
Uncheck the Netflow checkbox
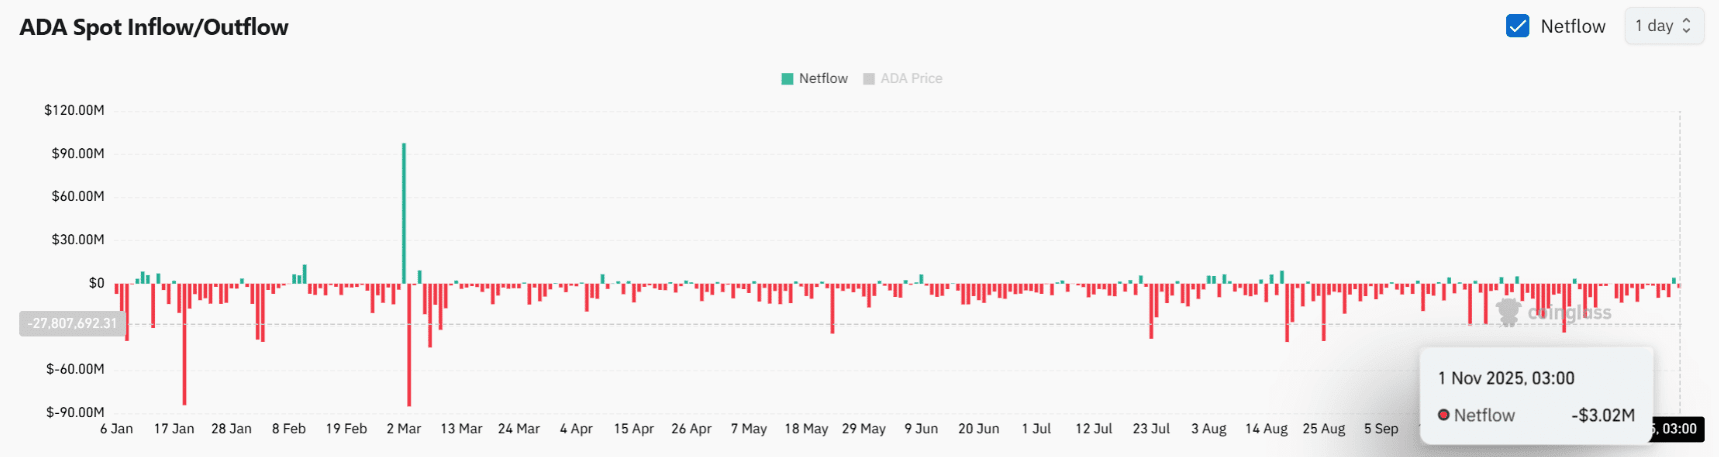(1517, 26)
